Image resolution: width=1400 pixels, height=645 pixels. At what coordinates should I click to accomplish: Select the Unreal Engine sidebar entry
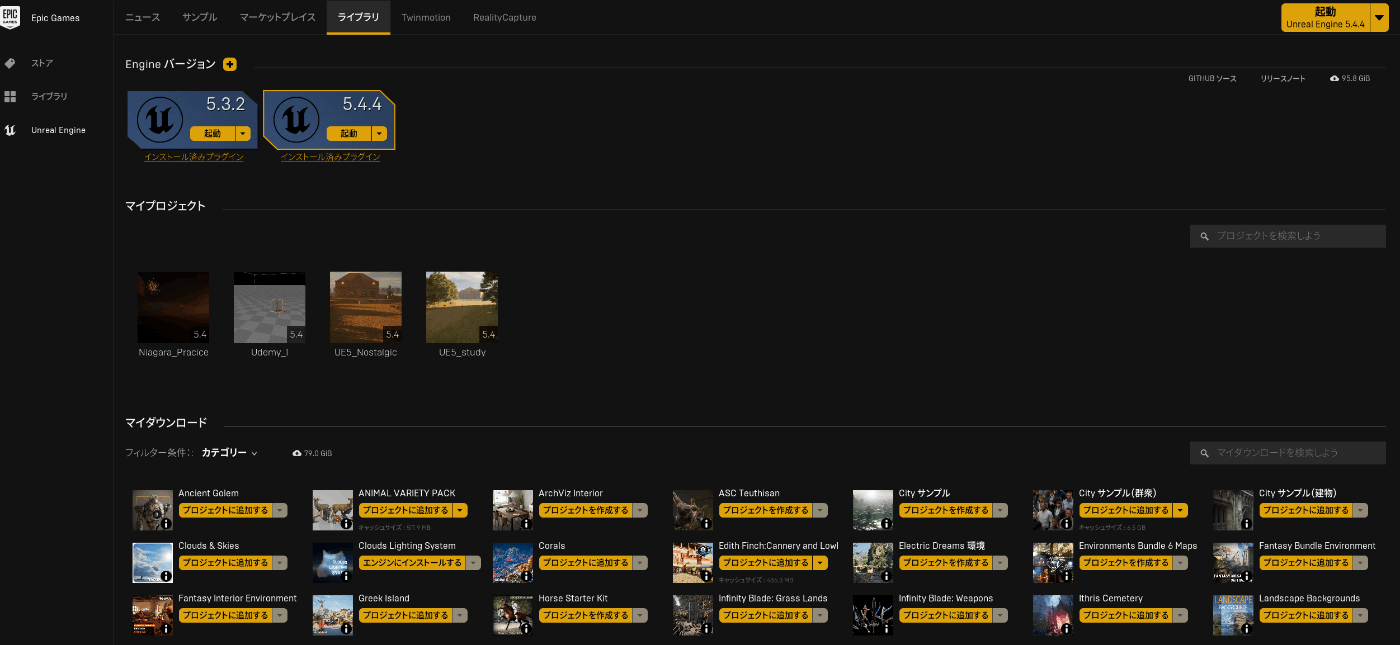[56, 130]
